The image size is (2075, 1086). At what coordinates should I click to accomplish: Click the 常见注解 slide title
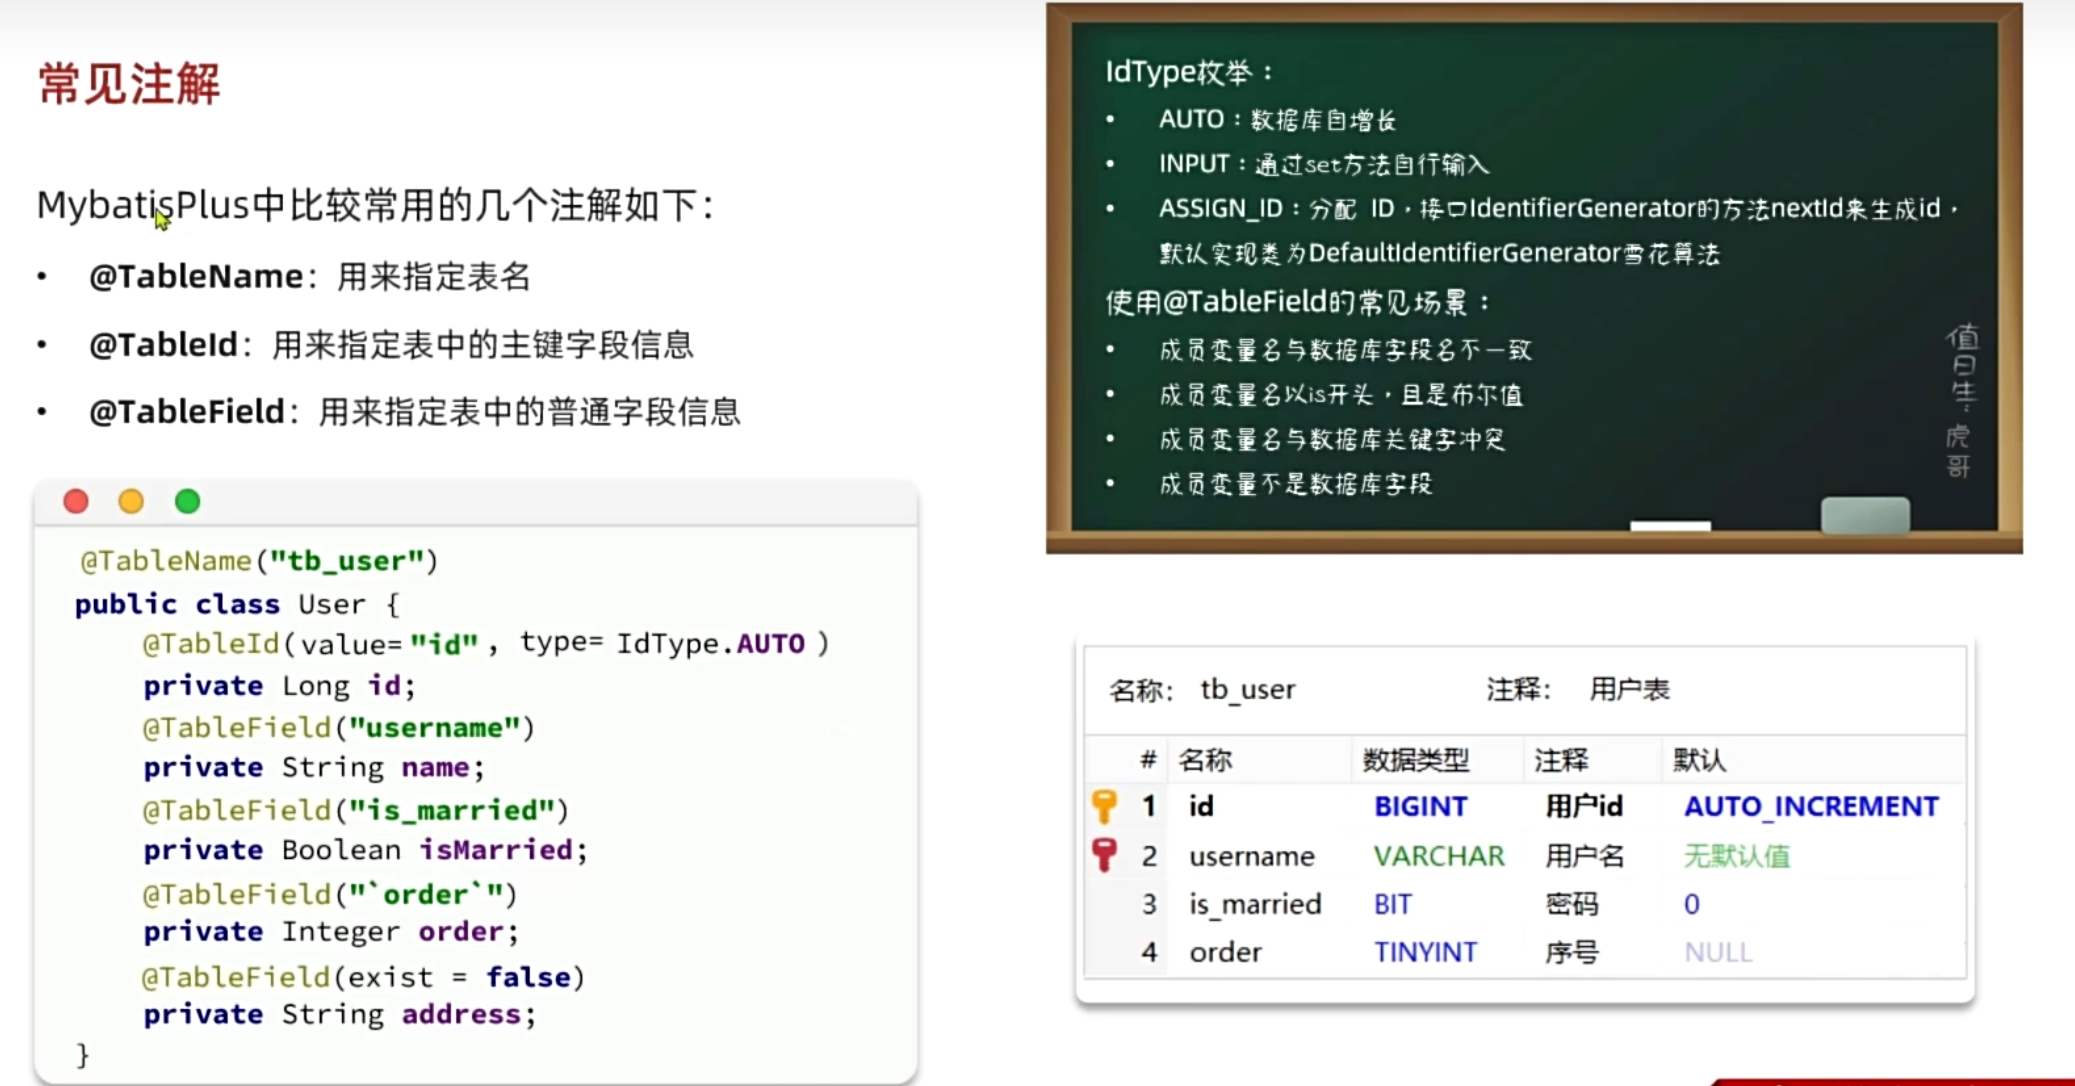[x=129, y=83]
